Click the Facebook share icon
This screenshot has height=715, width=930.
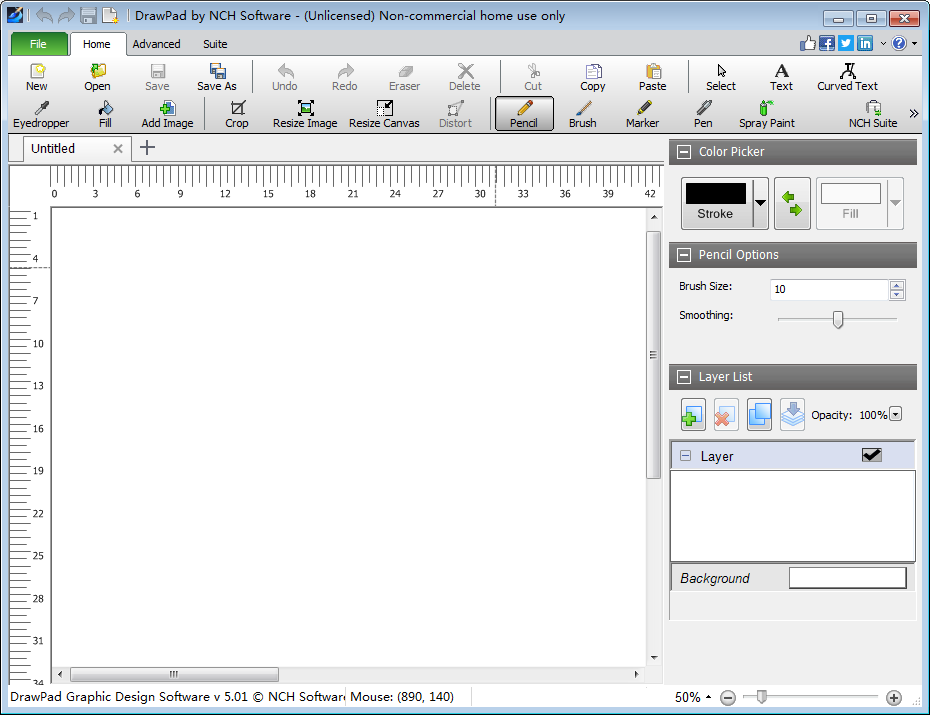pyautogui.click(x=827, y=43)
